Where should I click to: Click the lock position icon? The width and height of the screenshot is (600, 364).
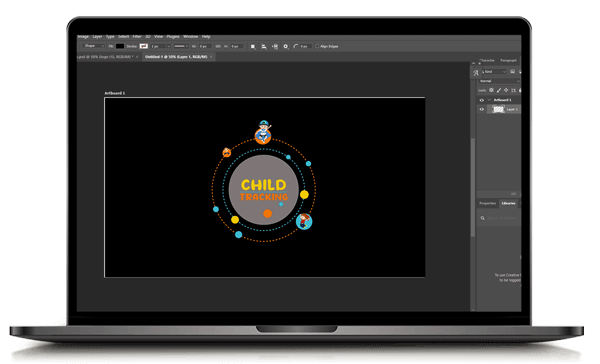[506, 90]
